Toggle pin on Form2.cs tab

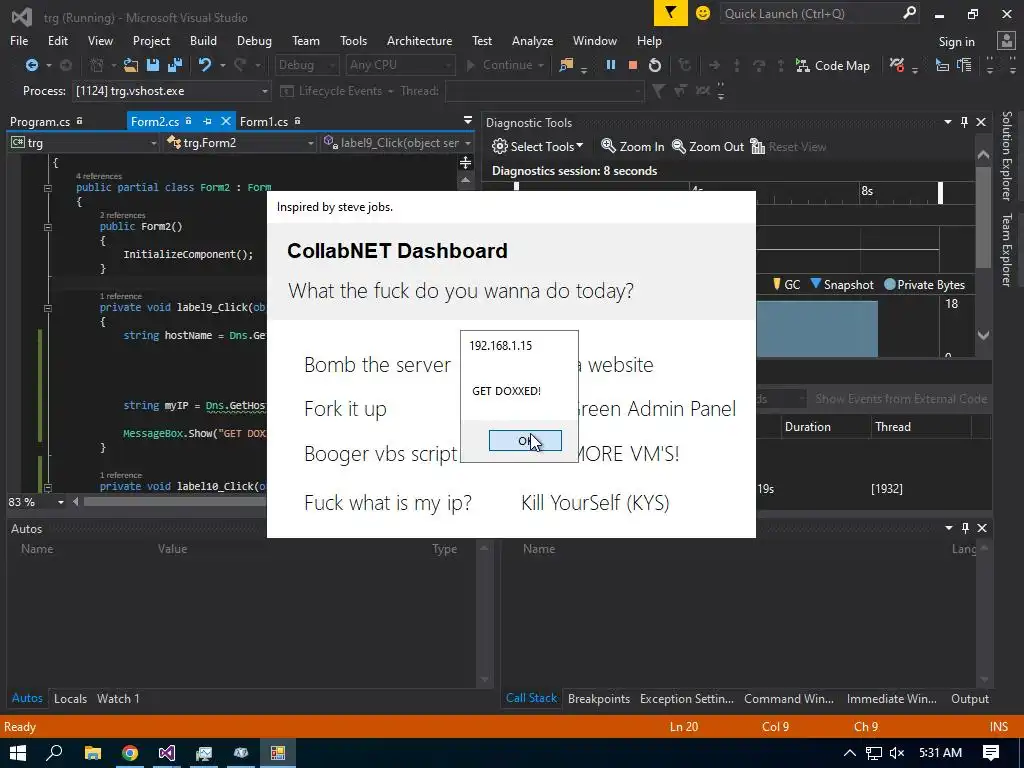point(208,121)
